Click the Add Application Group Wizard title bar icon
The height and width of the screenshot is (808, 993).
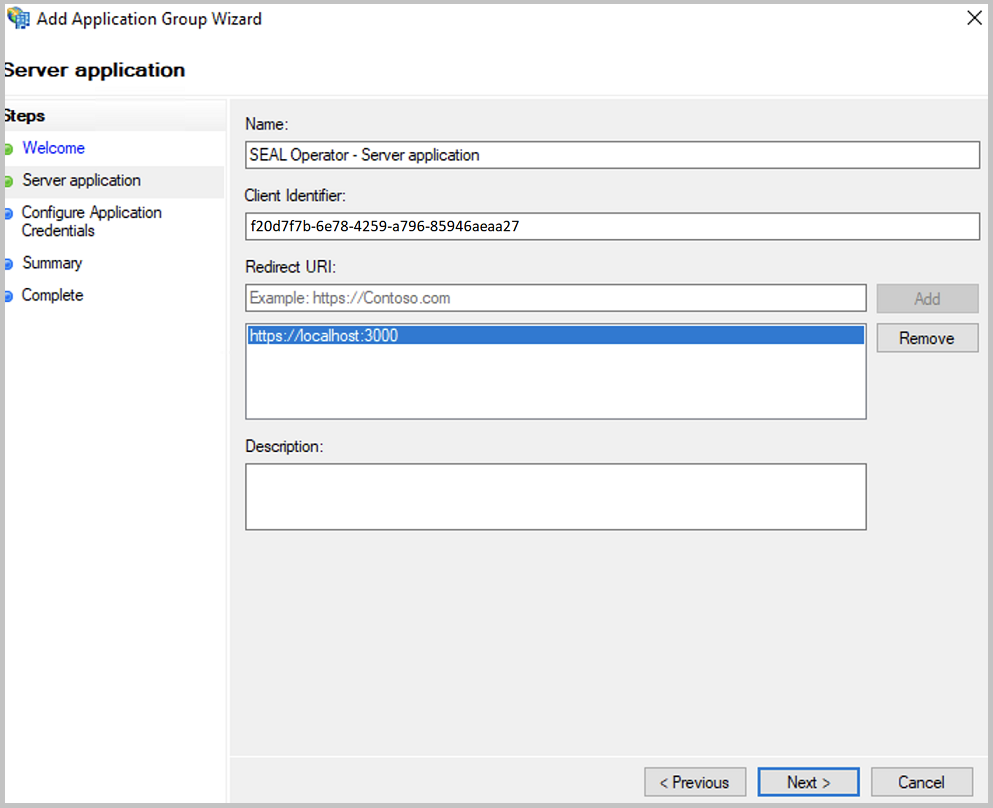17,18
